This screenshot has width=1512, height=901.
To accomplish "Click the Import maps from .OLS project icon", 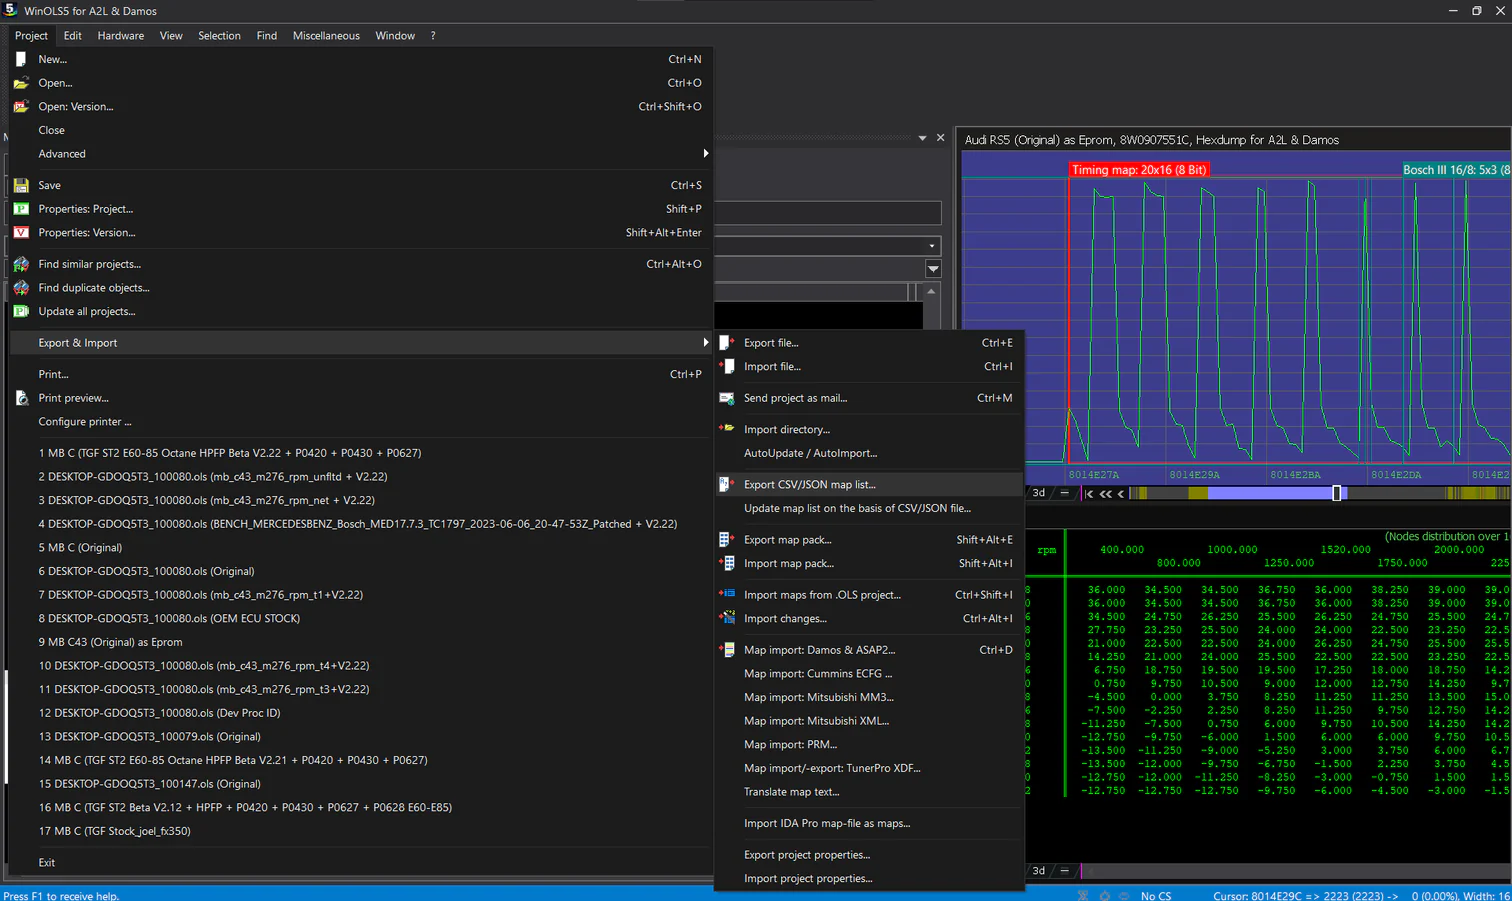I will (x=727, y=595).
